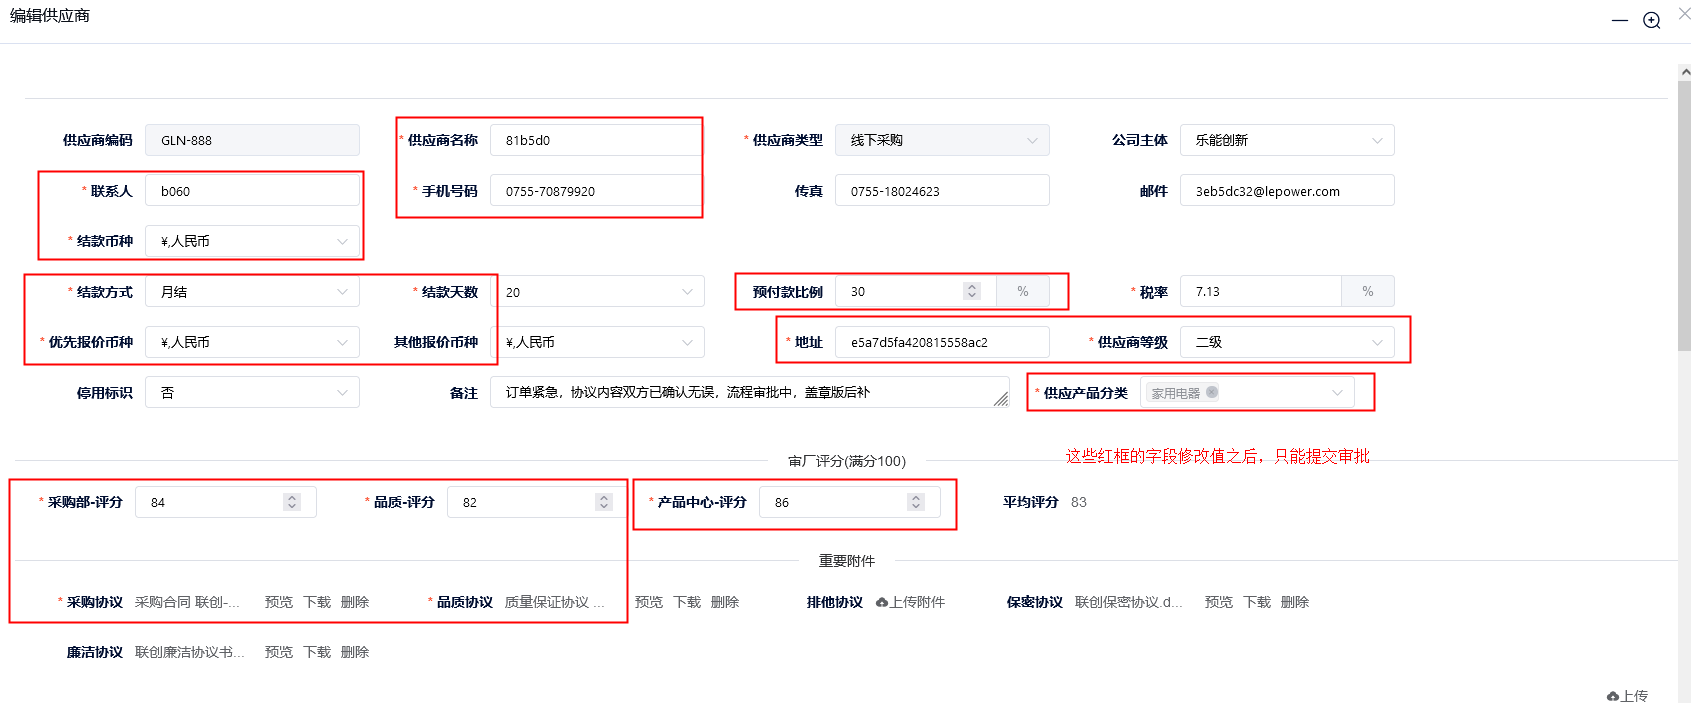The image size is (1691, 703).
Task: Minimize the 编辑供应商 dialog
Action: tap(1620, 20)
